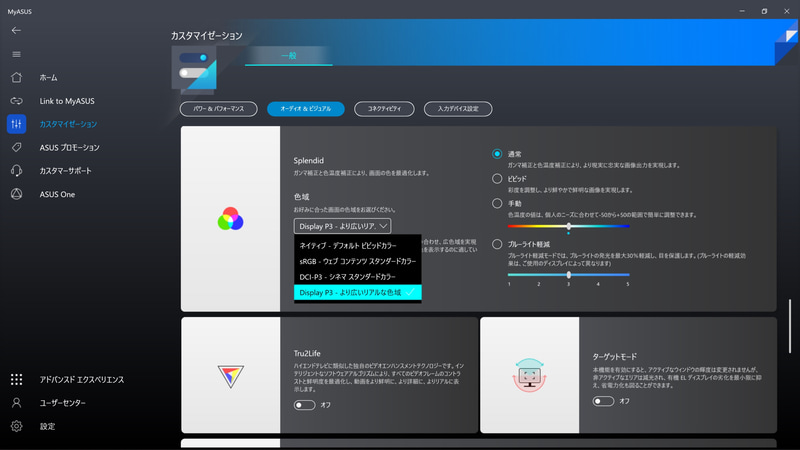
Task: Click the ASUS promotion tag icon
Action: 16,147
